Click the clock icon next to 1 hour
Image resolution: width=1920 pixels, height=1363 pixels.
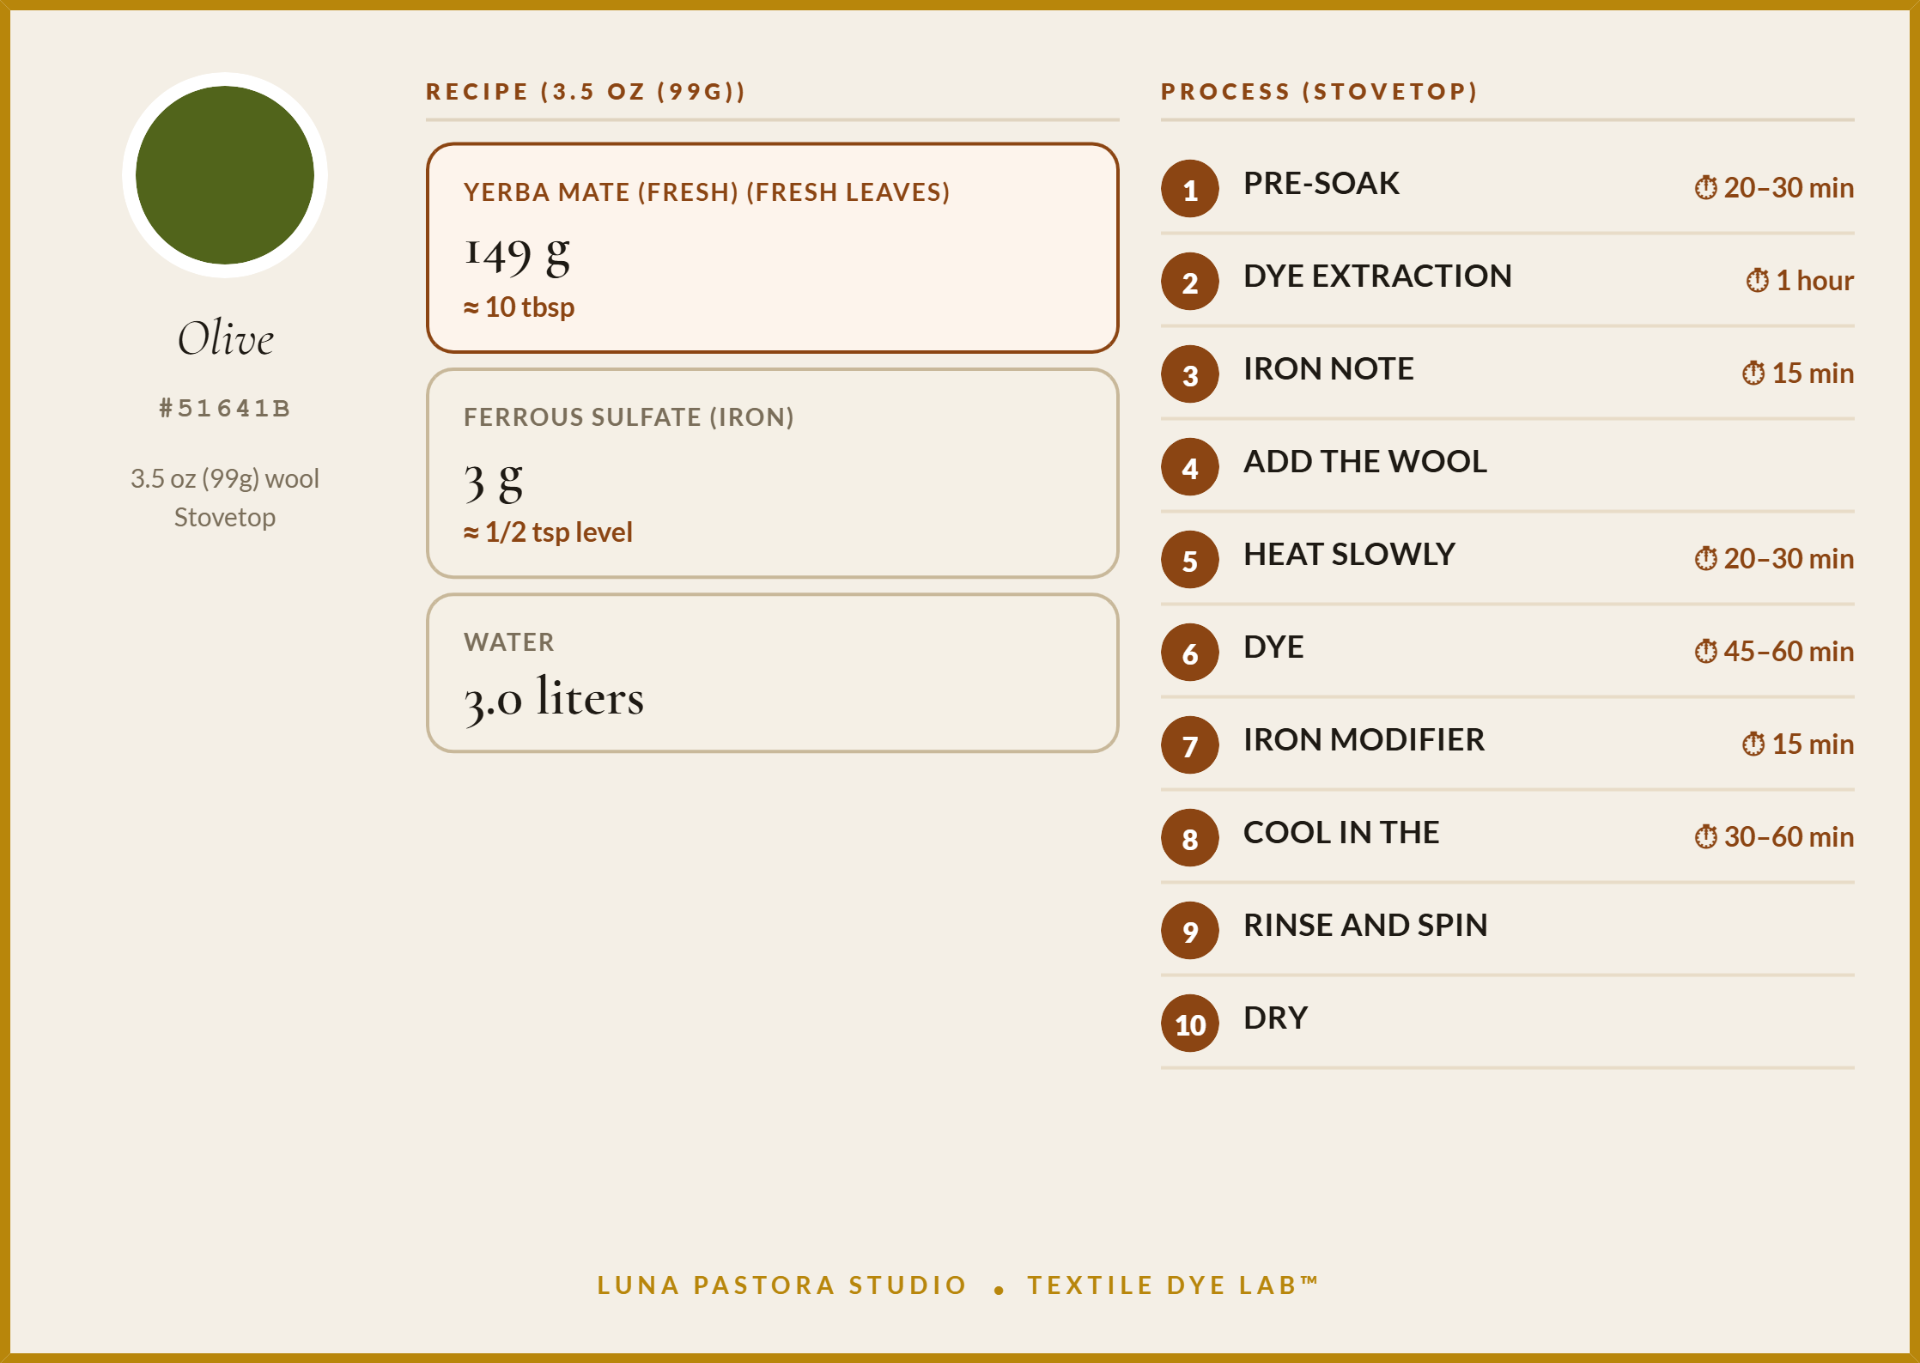(x=1758, y=280)
